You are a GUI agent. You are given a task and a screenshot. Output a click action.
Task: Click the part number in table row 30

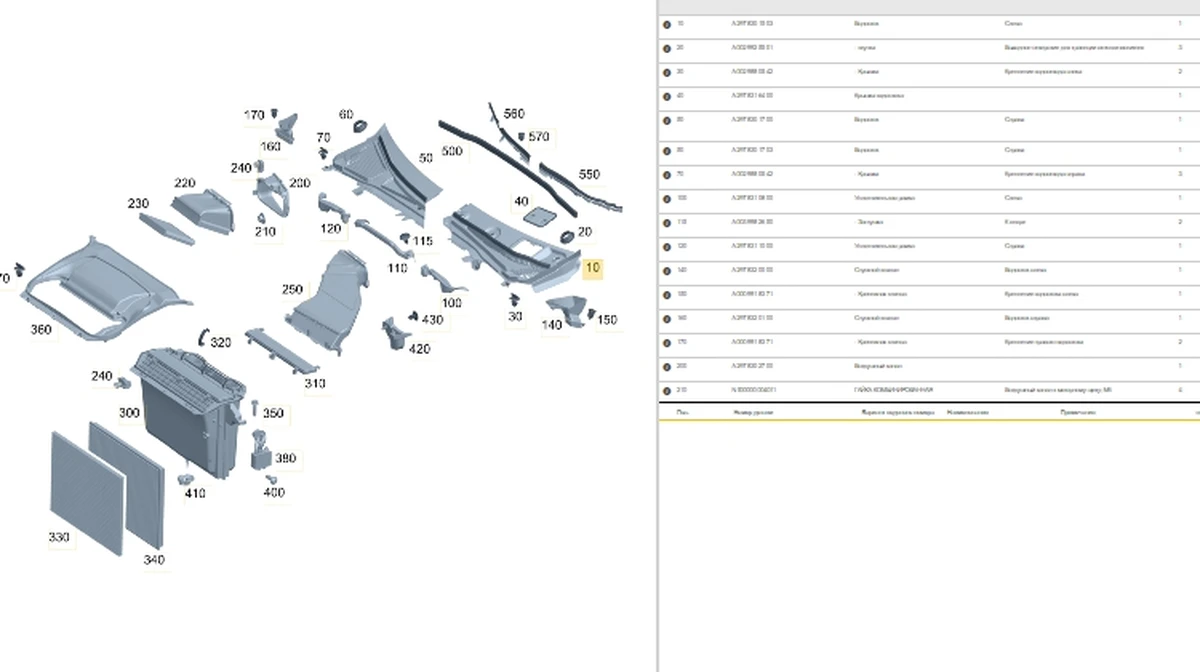point(752,72)
